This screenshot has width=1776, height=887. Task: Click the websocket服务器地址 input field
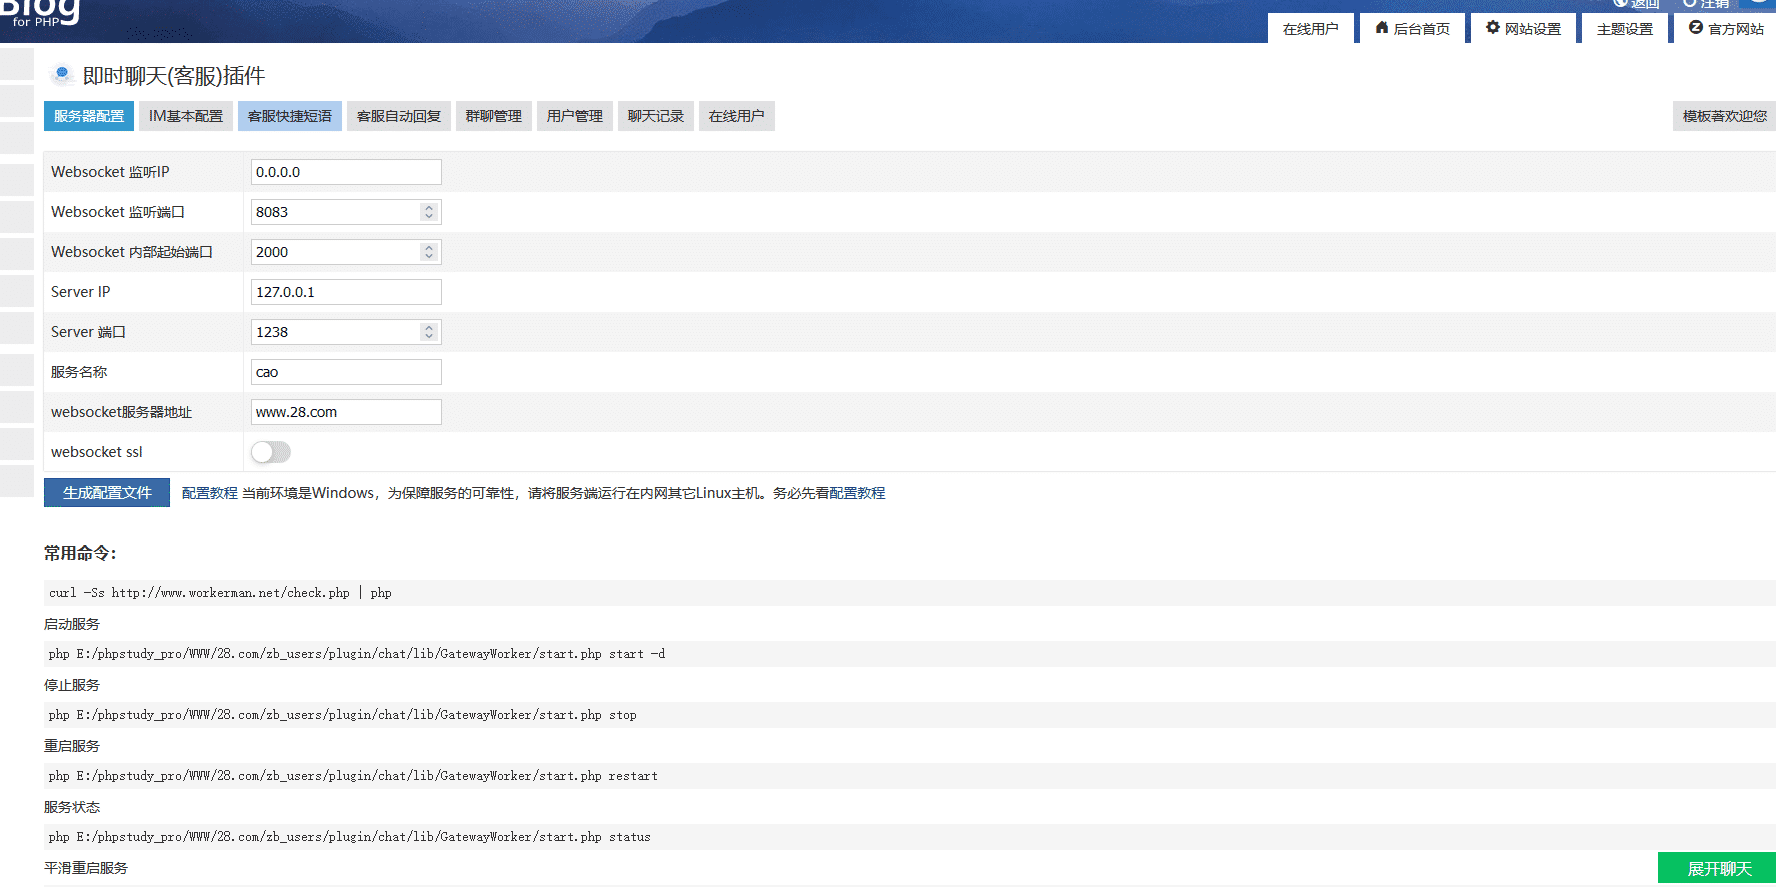(x=345, y=412)
